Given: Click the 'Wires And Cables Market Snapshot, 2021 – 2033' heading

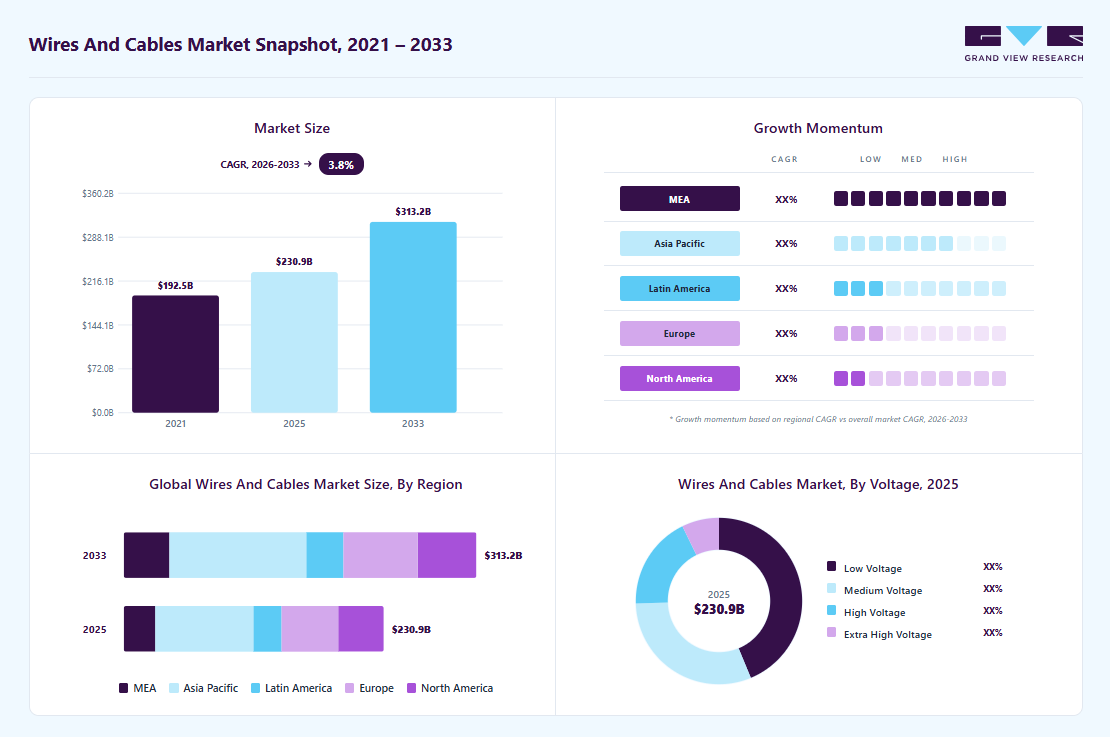Looking at the screenshot, I should point(241,45).
